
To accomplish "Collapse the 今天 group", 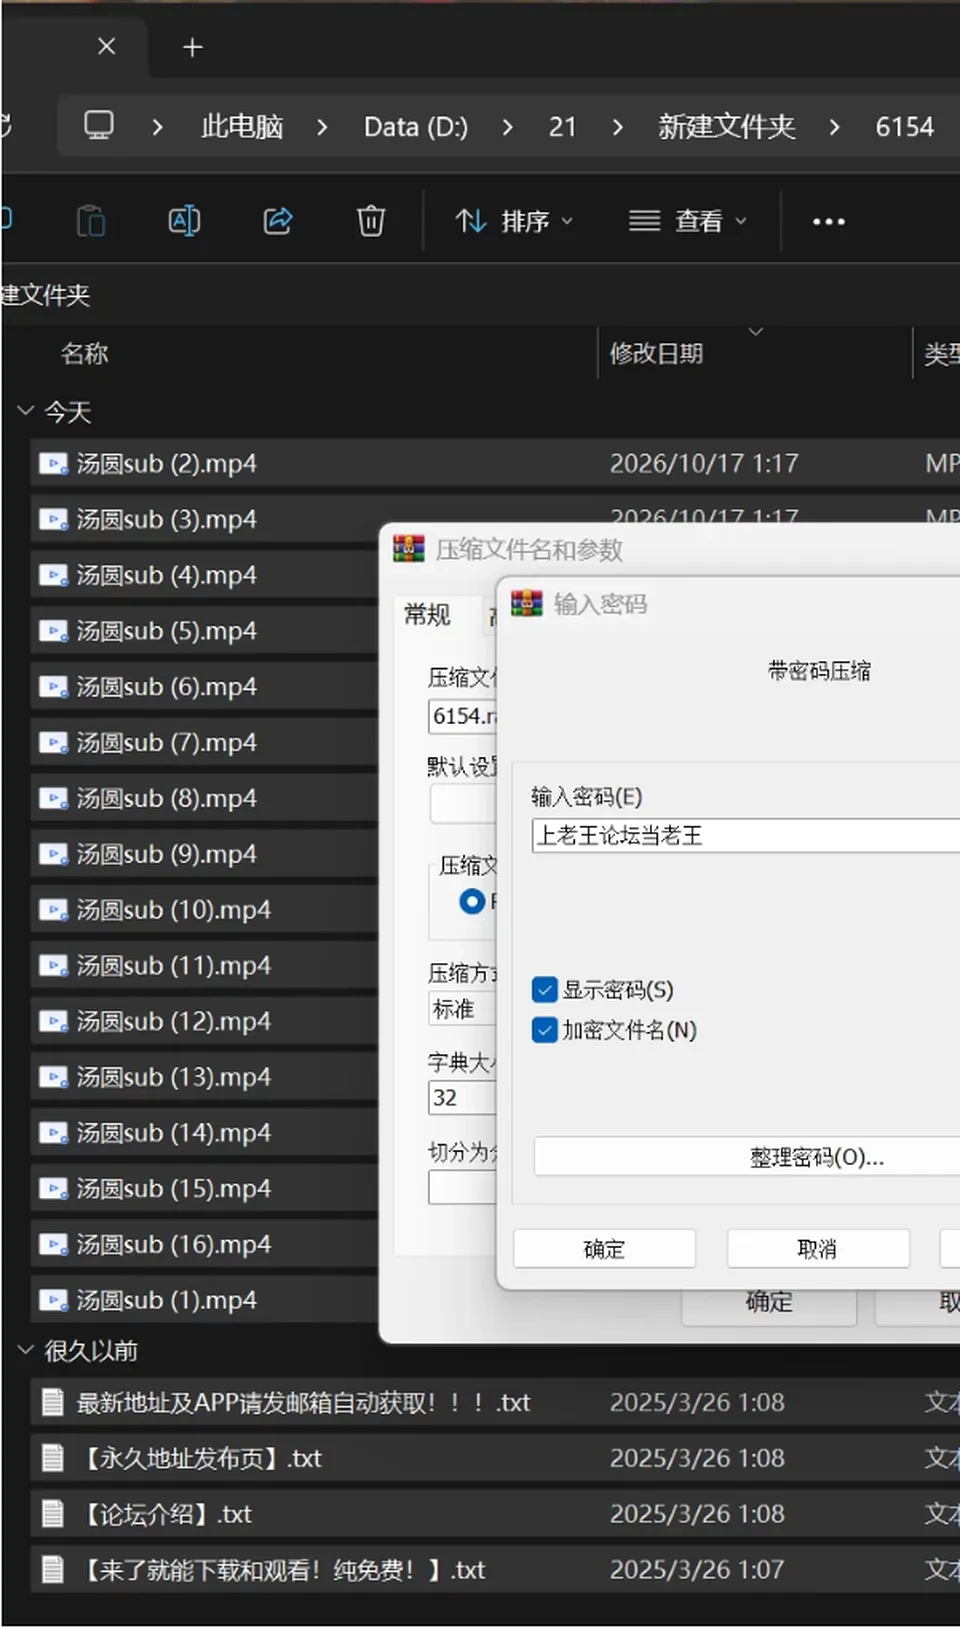I will 26,411.
